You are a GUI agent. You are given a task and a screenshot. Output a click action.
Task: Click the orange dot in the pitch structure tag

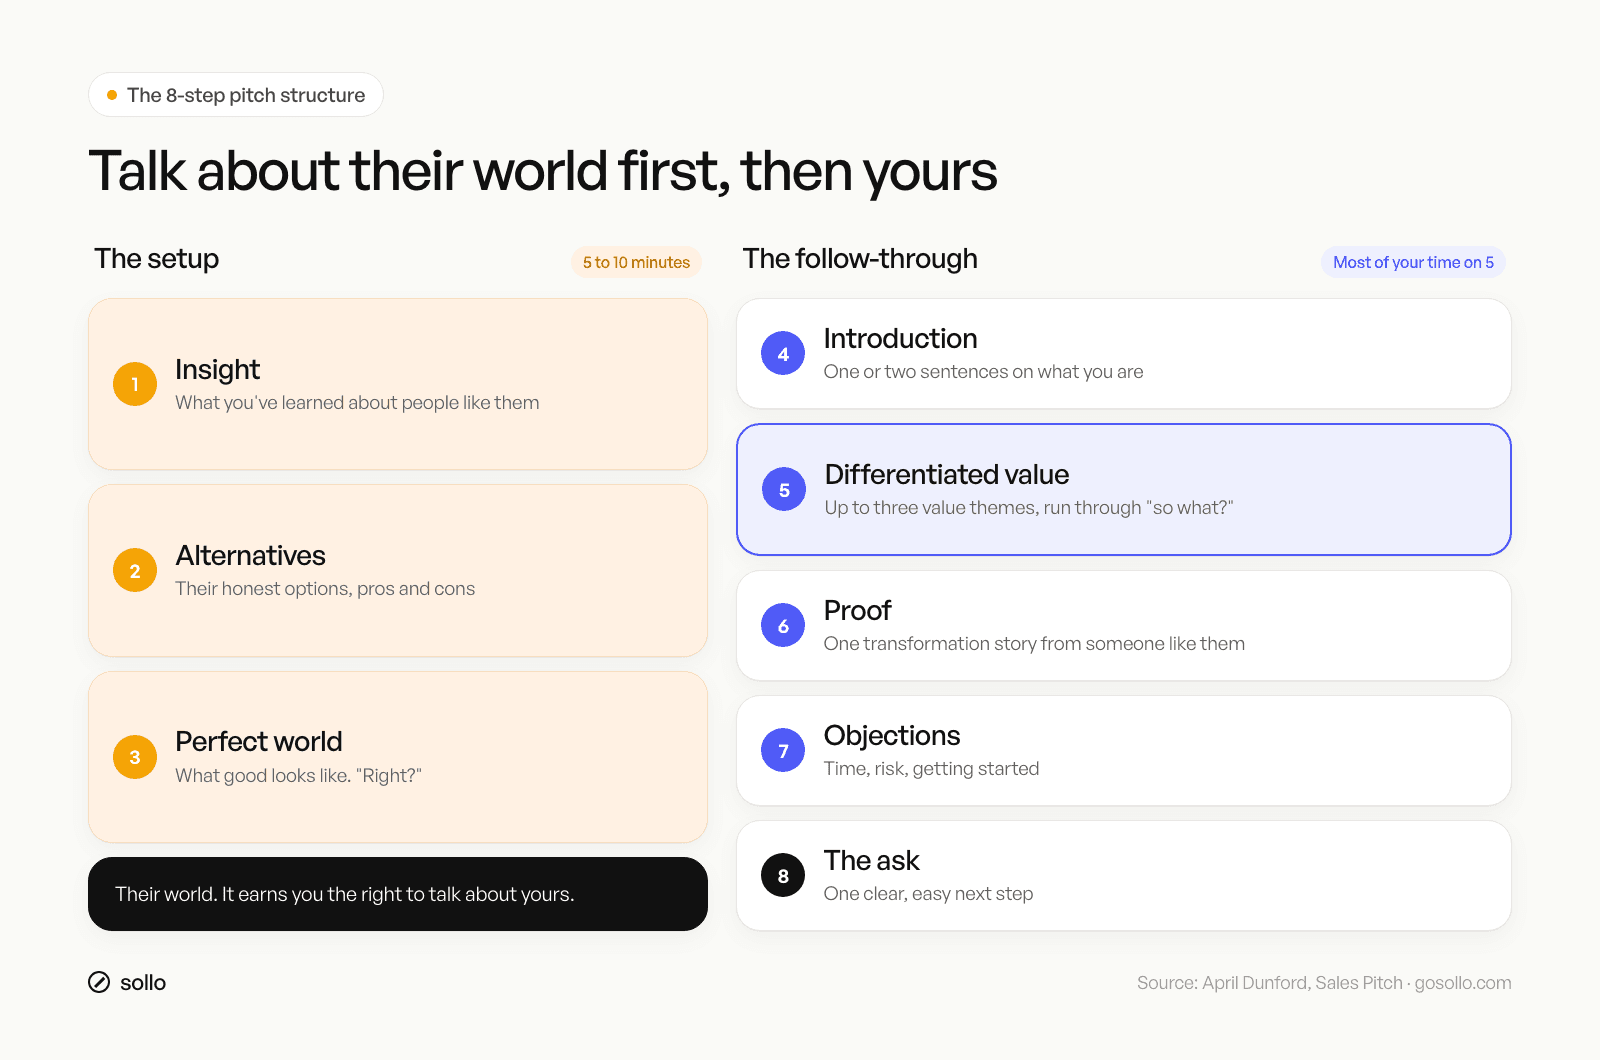pyautogui.click(x=112, y=95)
